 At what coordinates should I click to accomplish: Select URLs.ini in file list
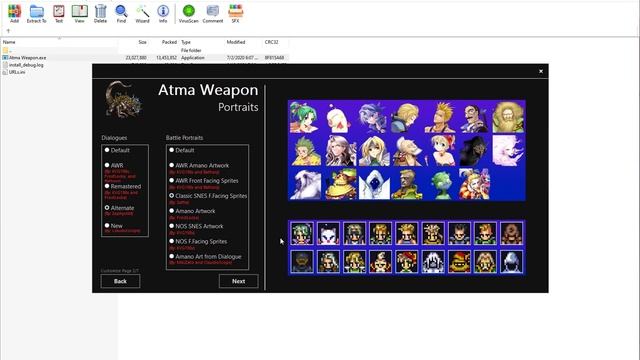[x=17, y=72]
